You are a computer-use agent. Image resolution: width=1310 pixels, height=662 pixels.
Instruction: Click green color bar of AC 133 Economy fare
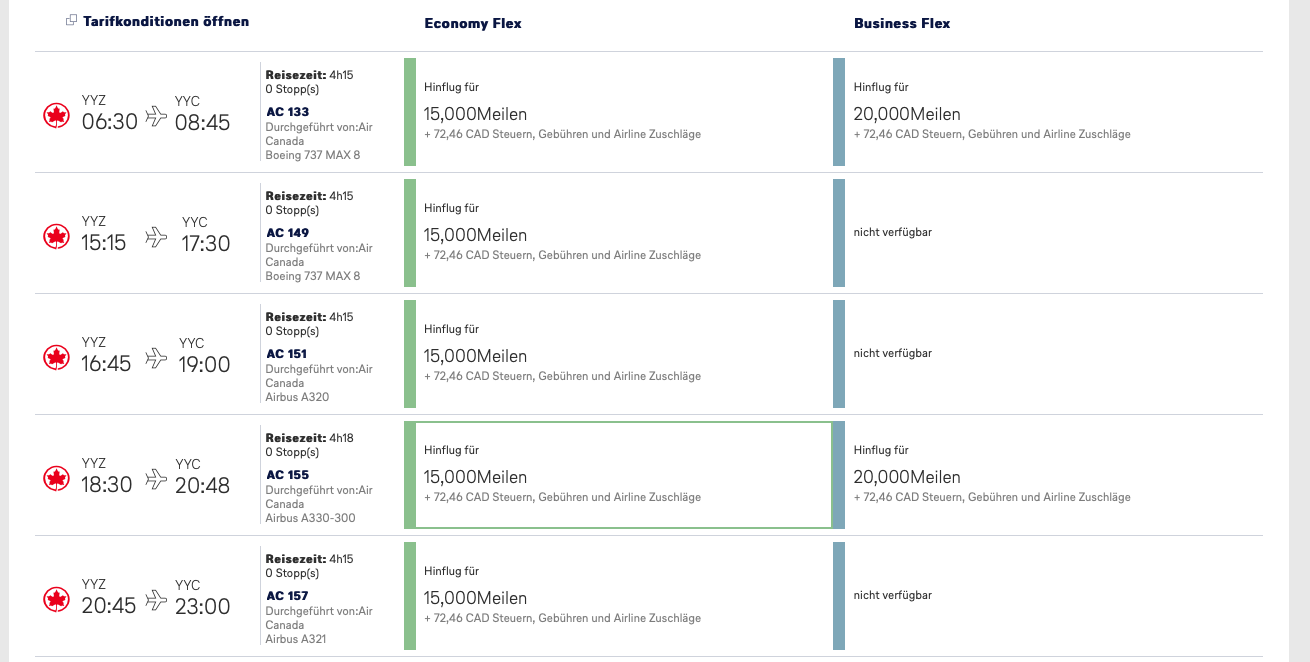[x=410, y=112]
